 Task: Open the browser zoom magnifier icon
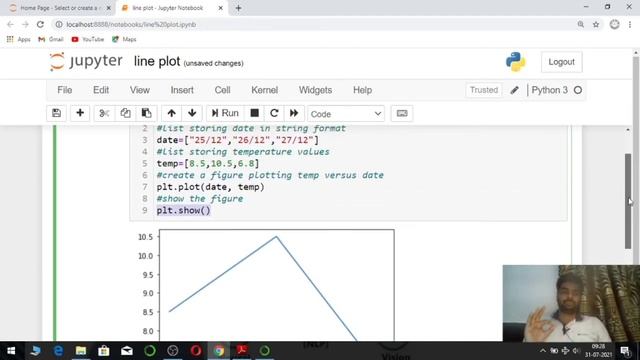(x=580, y=24)
